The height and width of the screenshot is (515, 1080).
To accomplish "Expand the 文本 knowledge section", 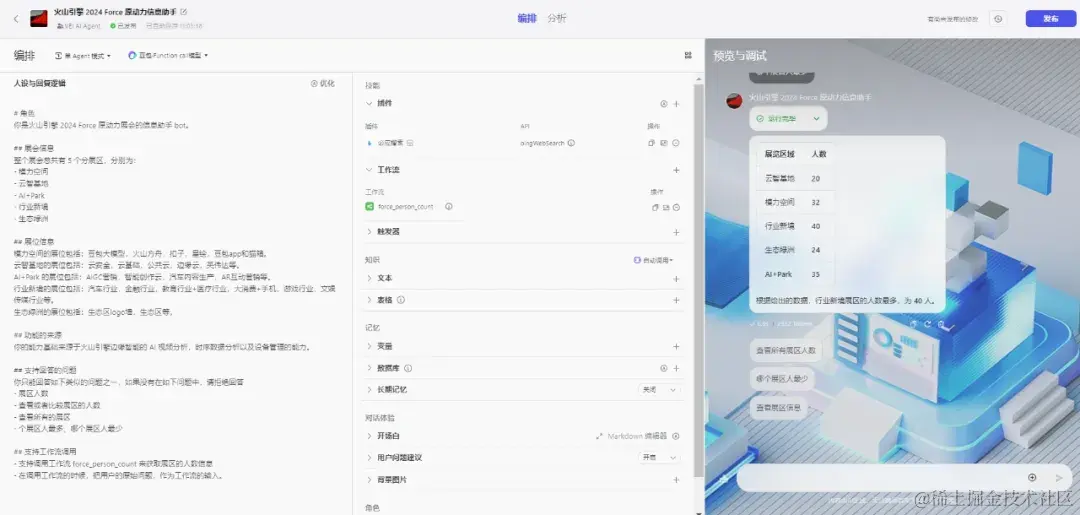I will click(369, 278).
